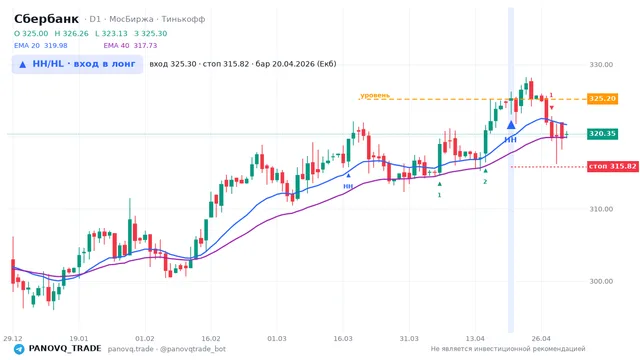Click the EMA 40 317.73 legend

pos(130,46)
